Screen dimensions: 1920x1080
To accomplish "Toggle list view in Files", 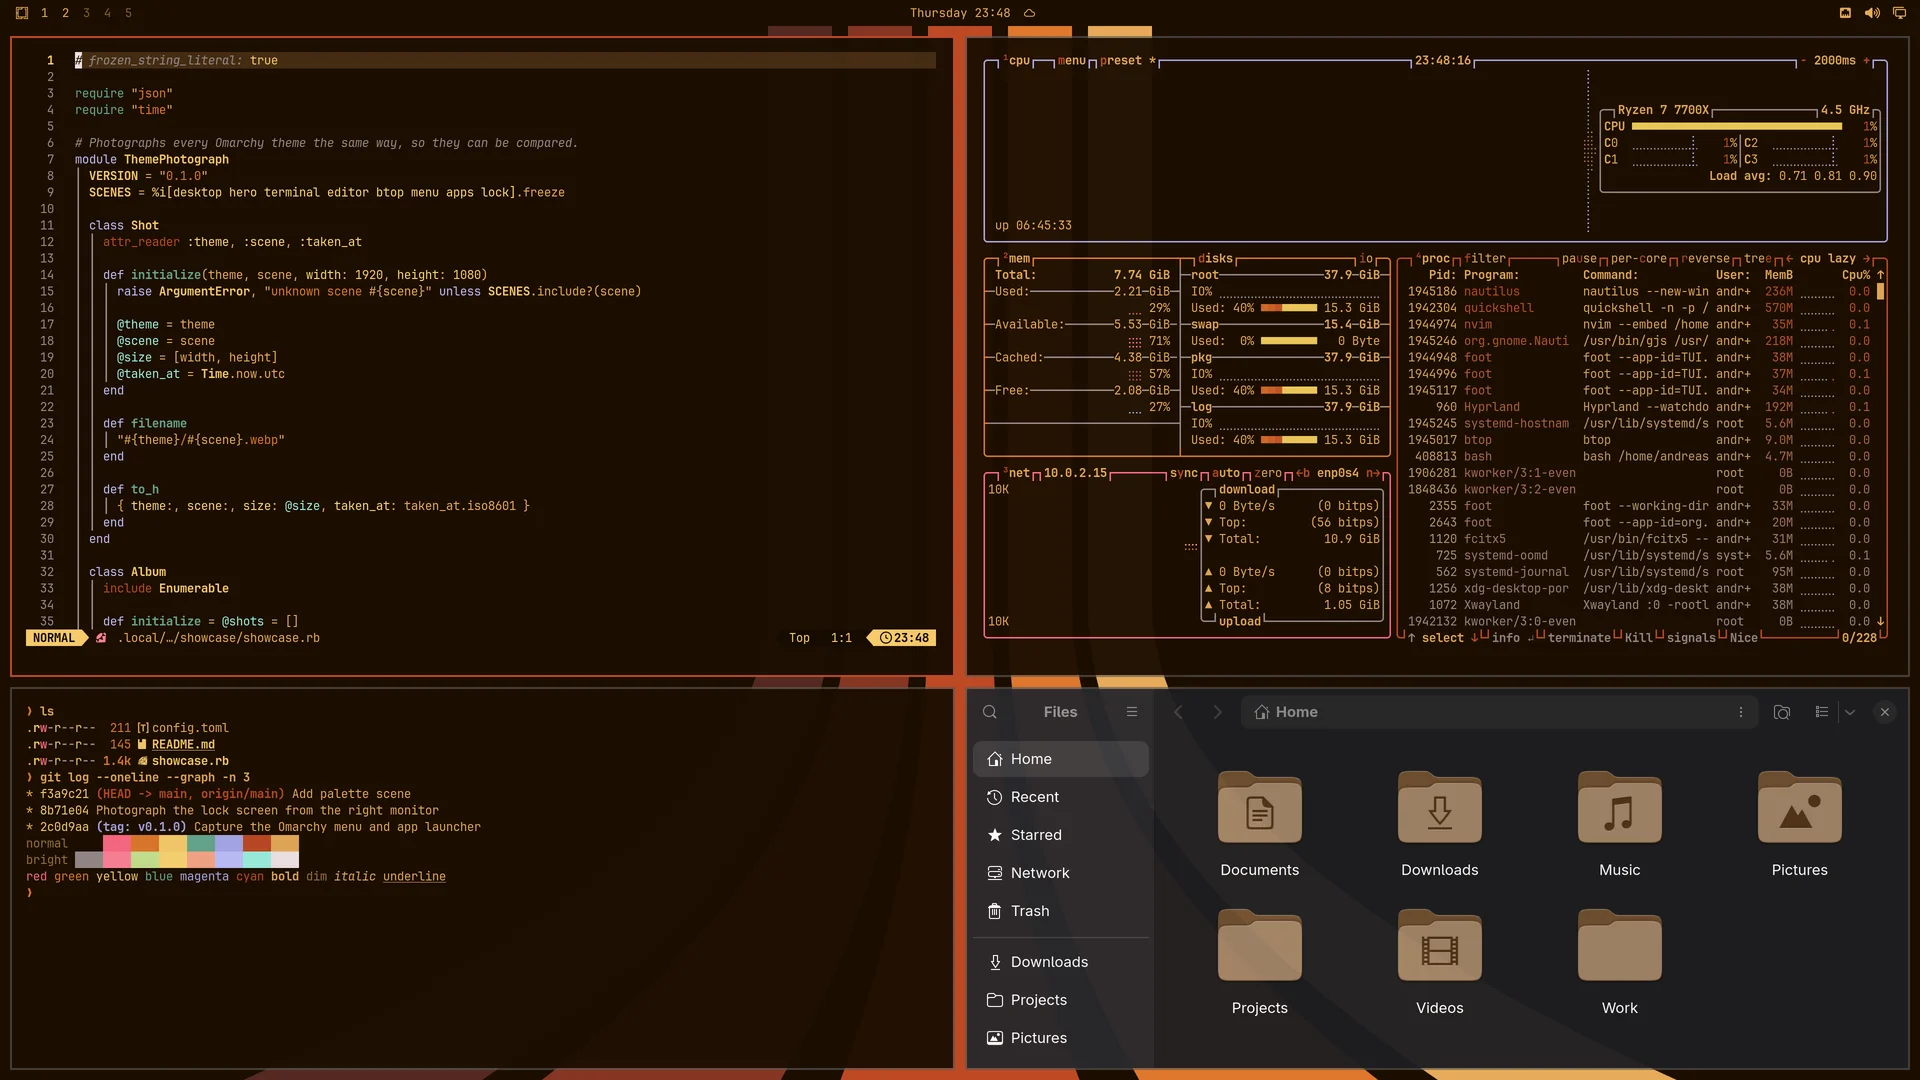I will click(1822, 712).
